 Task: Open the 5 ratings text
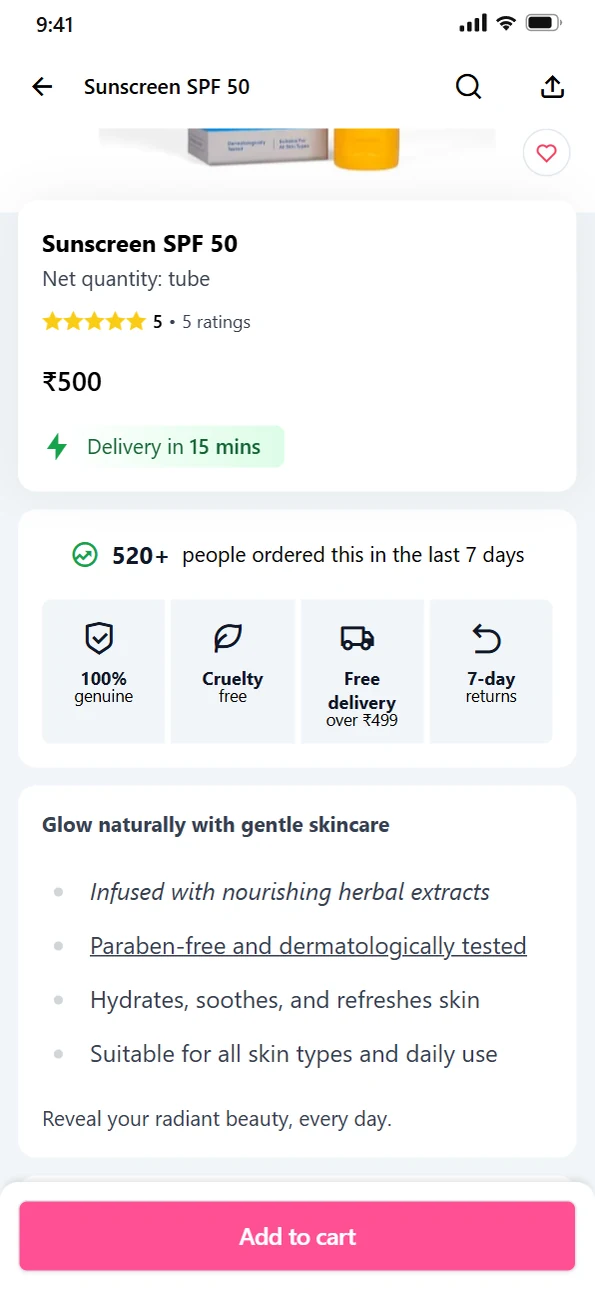[x=216, y=322]
